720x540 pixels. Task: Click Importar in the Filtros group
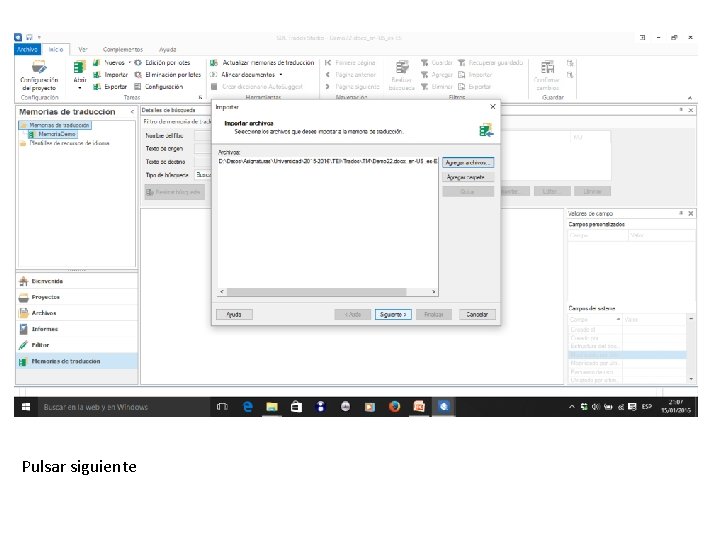pyautogui.click(x=475, y=74)
